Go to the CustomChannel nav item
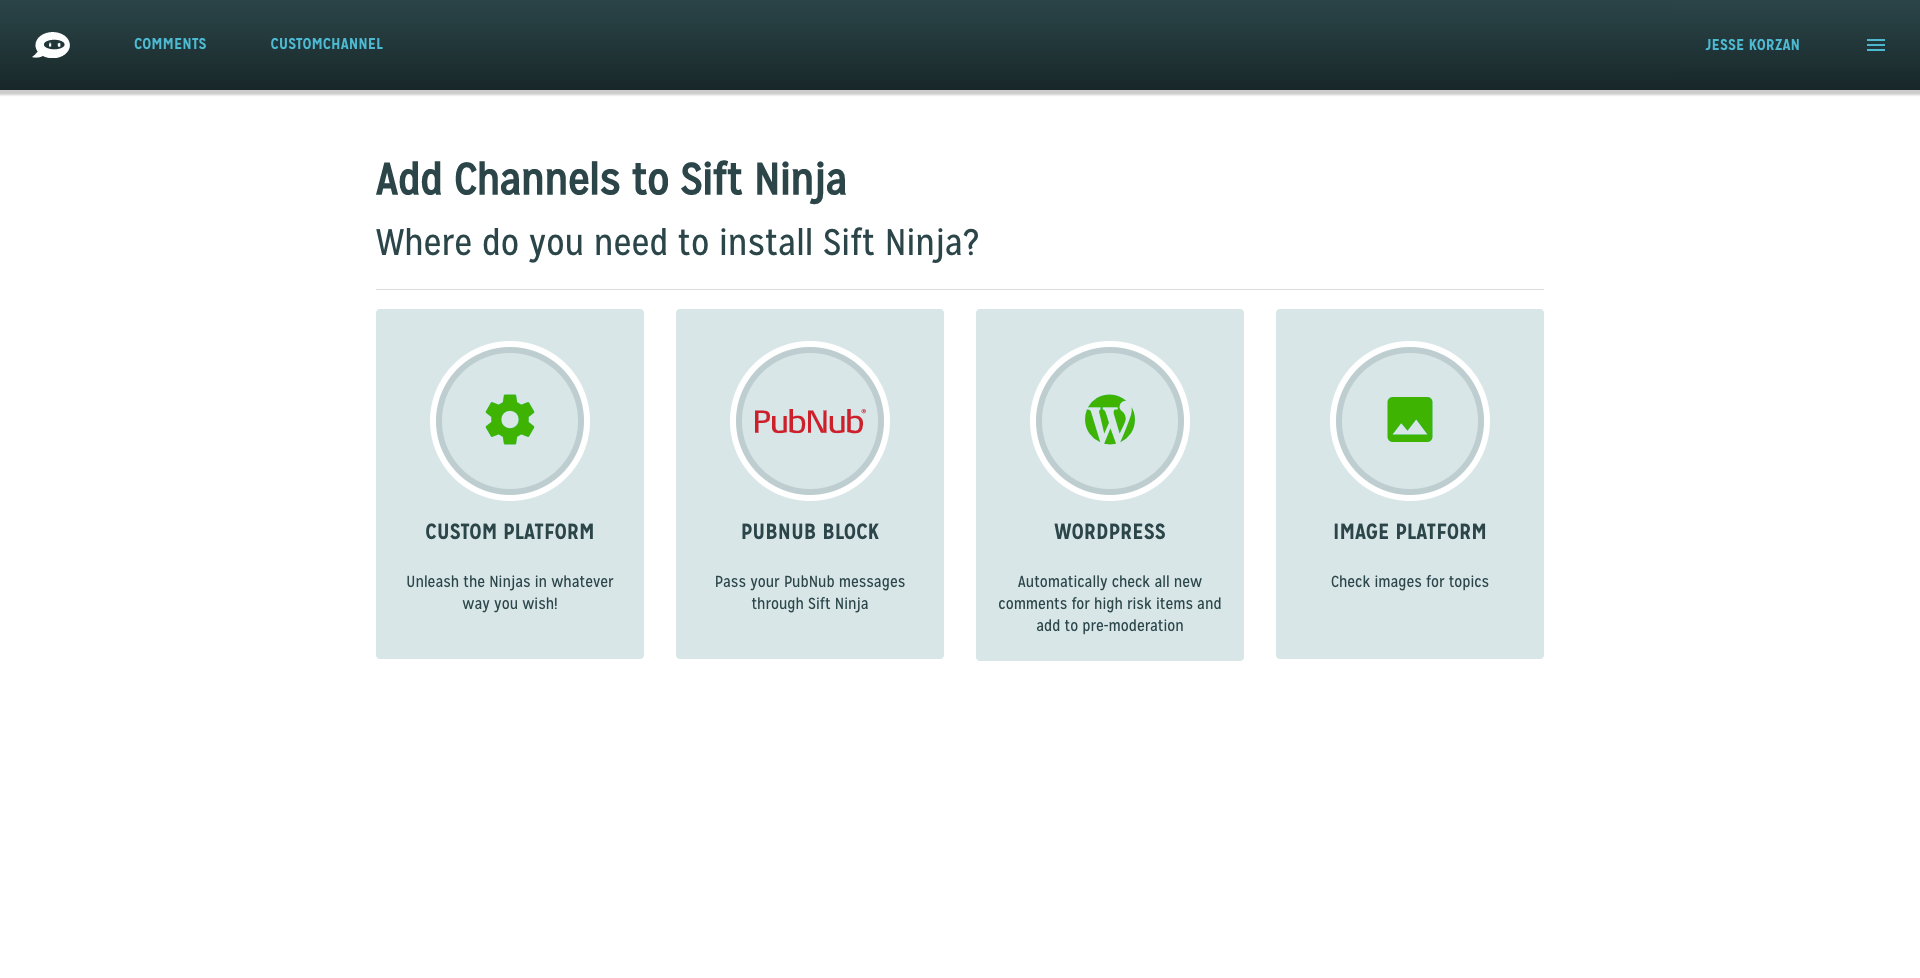The image size is (1920, 978). pos(327,44)
